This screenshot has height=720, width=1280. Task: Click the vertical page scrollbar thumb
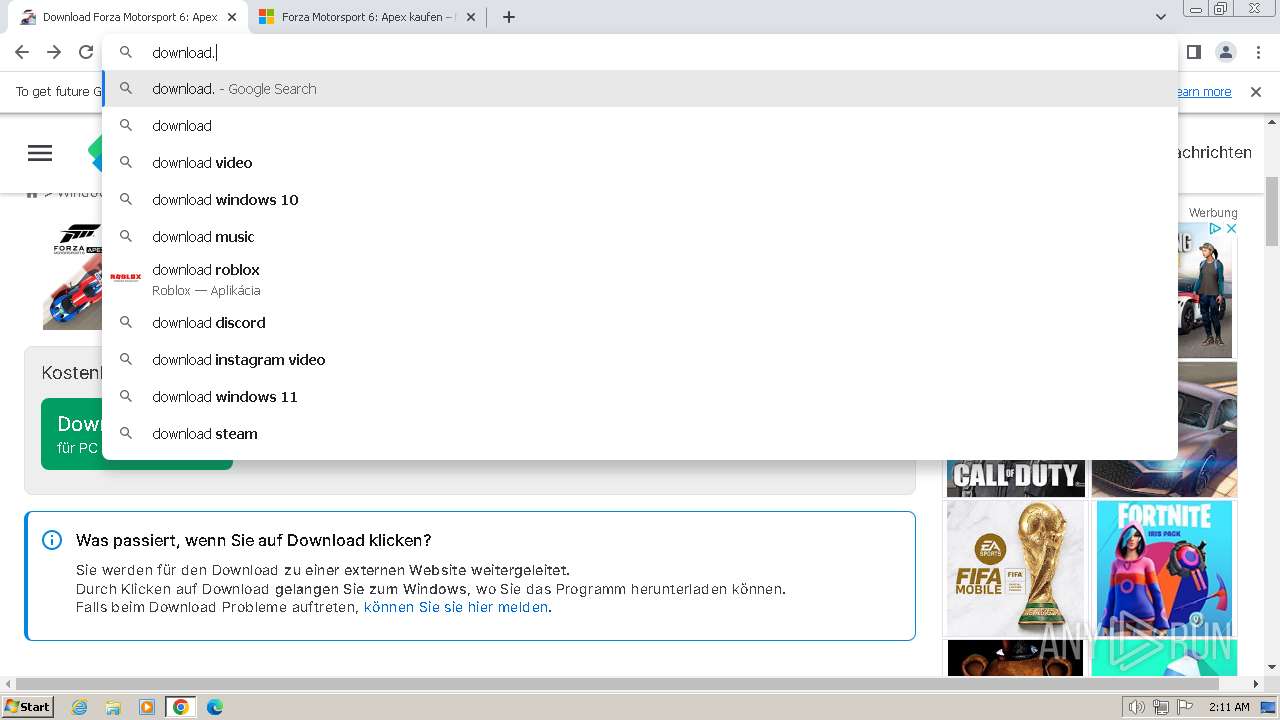click(x=1272, y=210)
